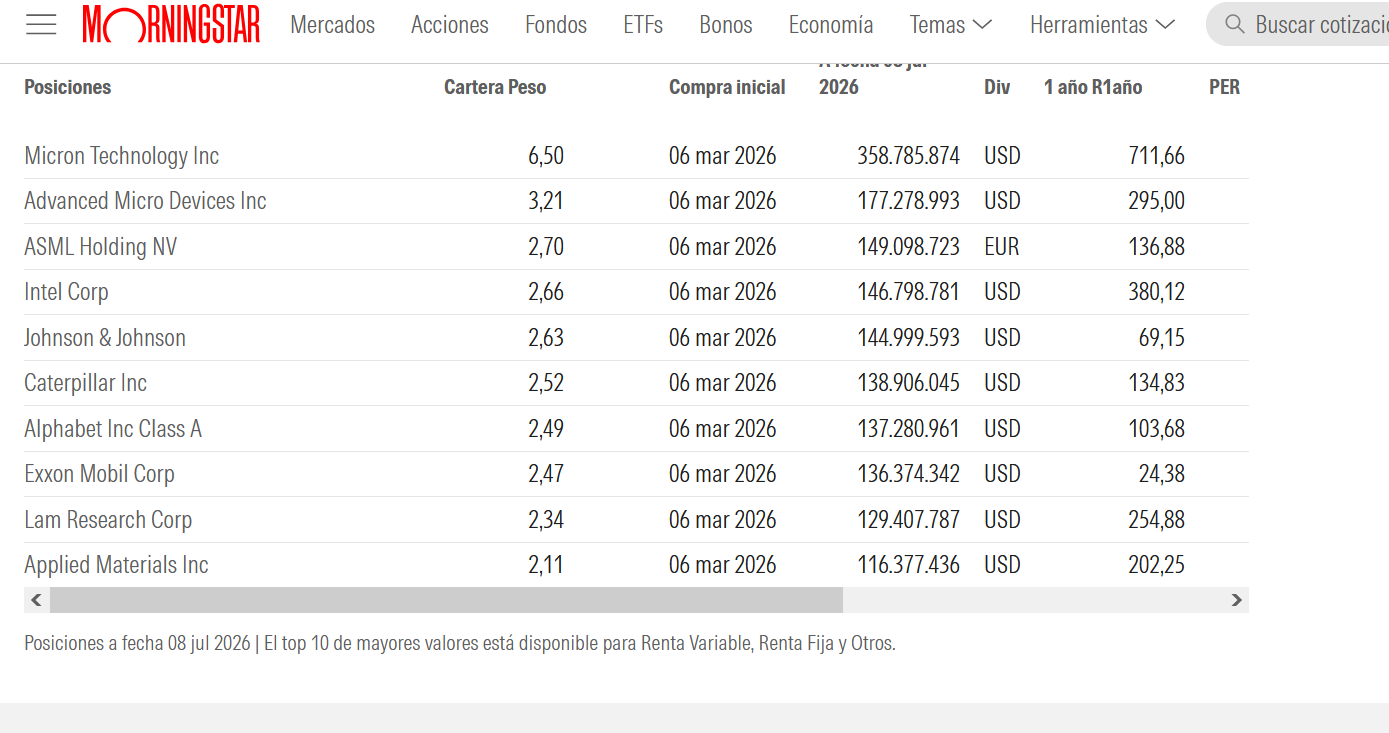The image size is (1389, 733).
Task: Click the Posiciones column header
Action: (x=68, y=87)
